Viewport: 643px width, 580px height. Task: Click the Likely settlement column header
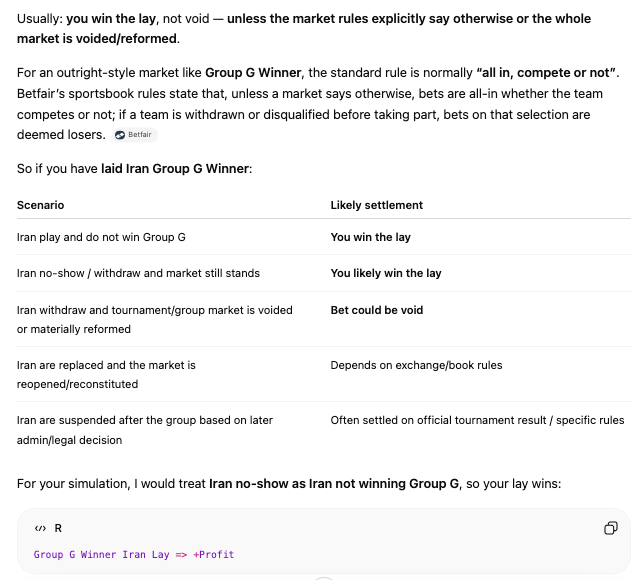(376, 205)
